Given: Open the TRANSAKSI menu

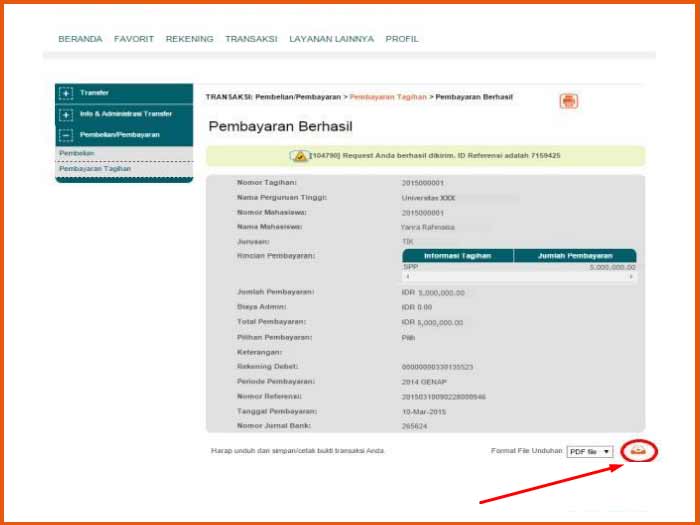Looking at the screenshot, I should 251,39.
